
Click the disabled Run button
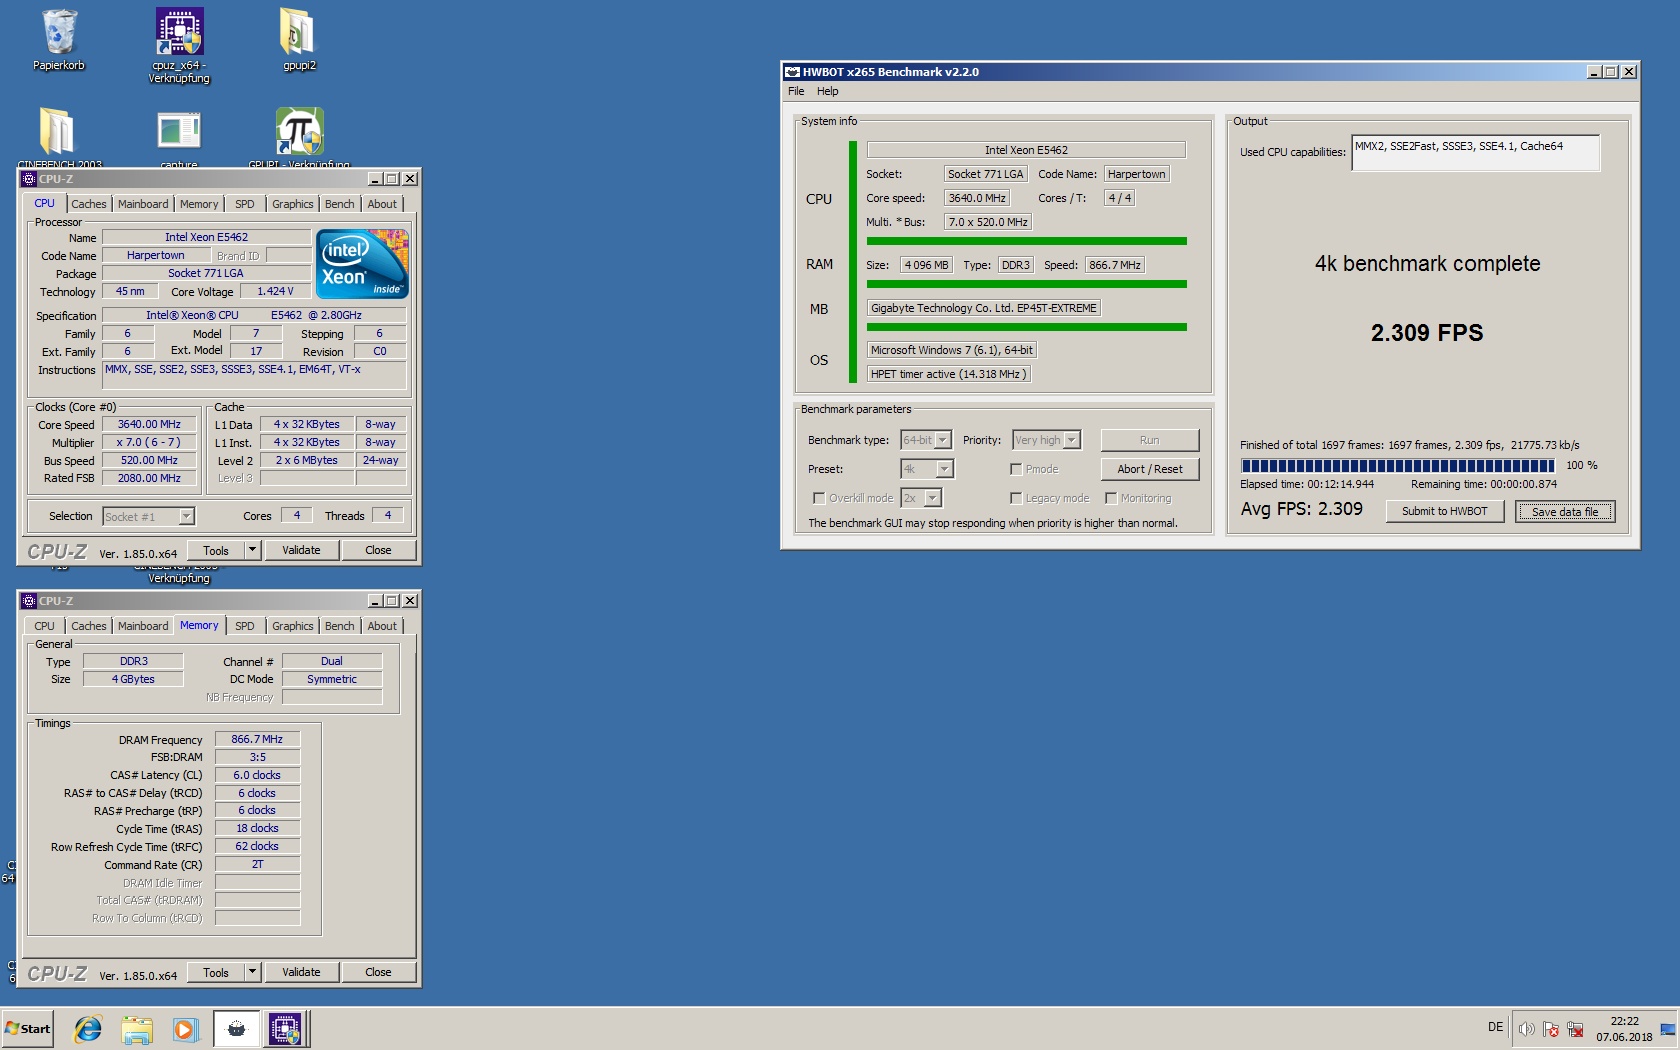(x=1150, y=440)
